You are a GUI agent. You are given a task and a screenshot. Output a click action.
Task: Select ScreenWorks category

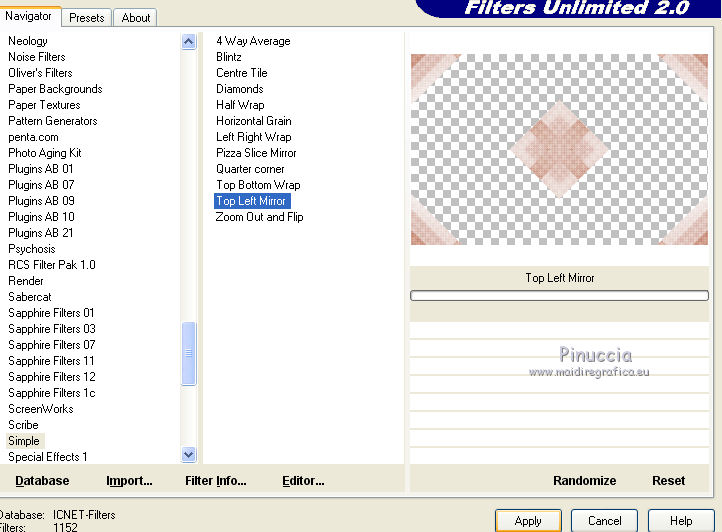tap(41, 409)
